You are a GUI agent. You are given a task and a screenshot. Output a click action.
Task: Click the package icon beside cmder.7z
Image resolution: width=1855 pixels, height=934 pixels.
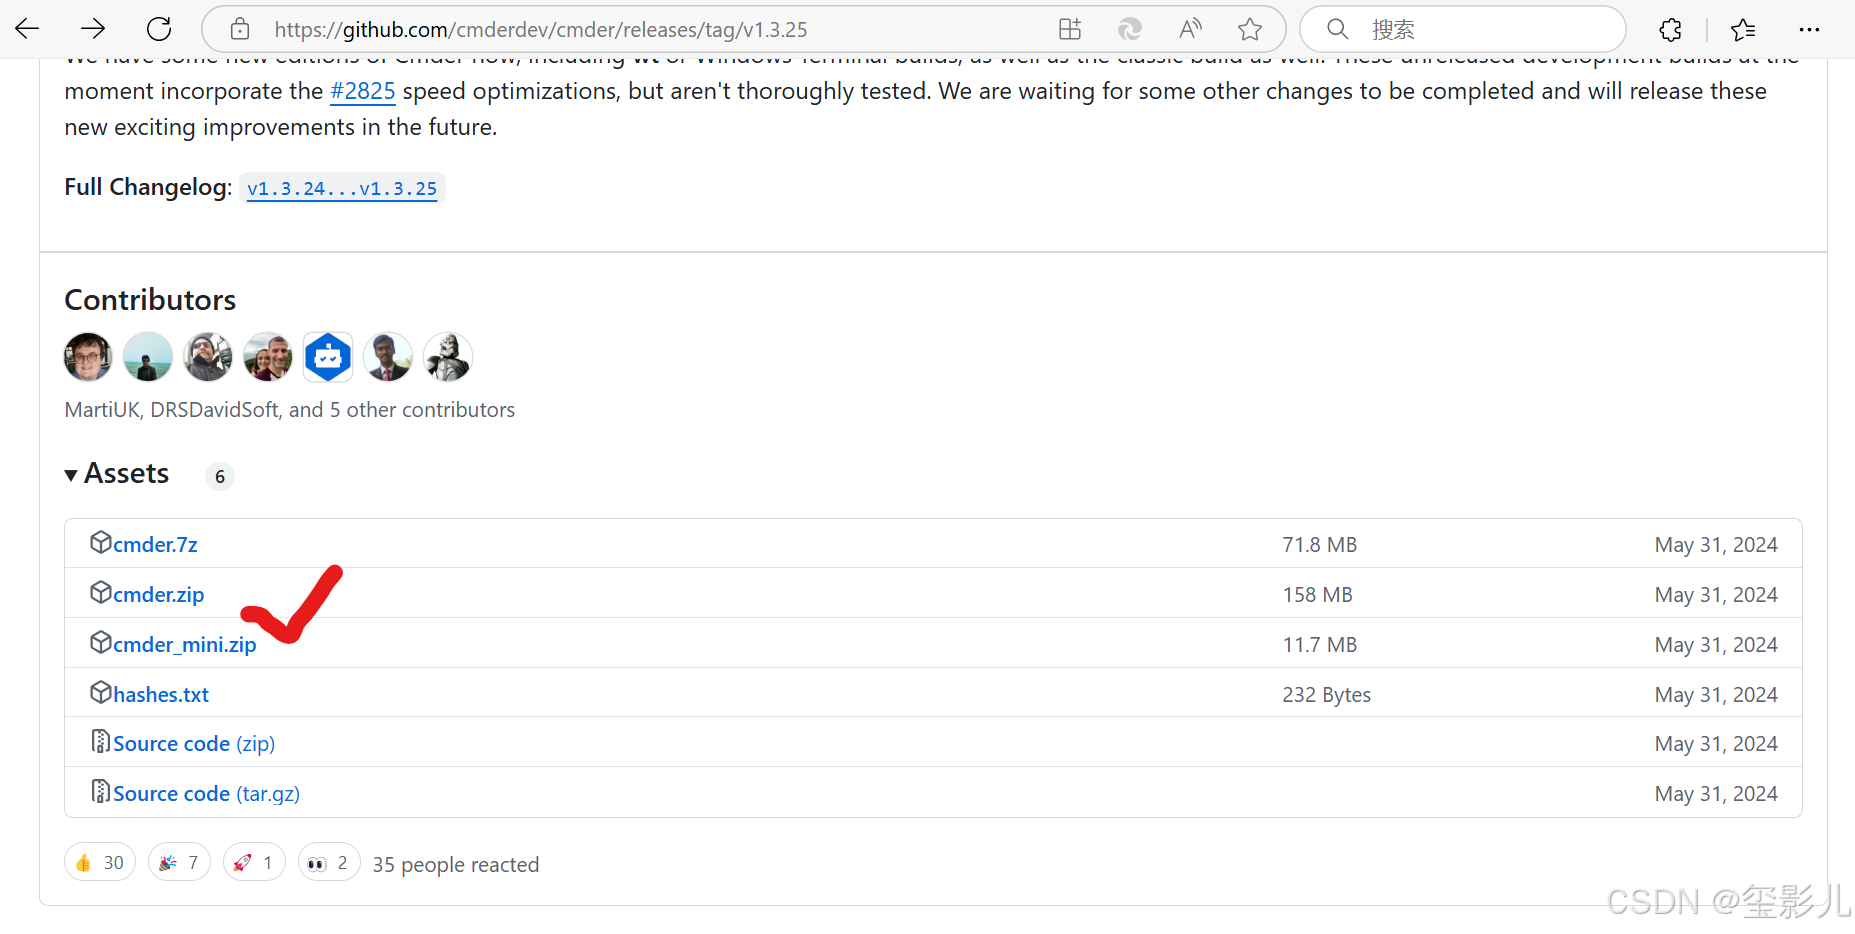click(100, 542)
